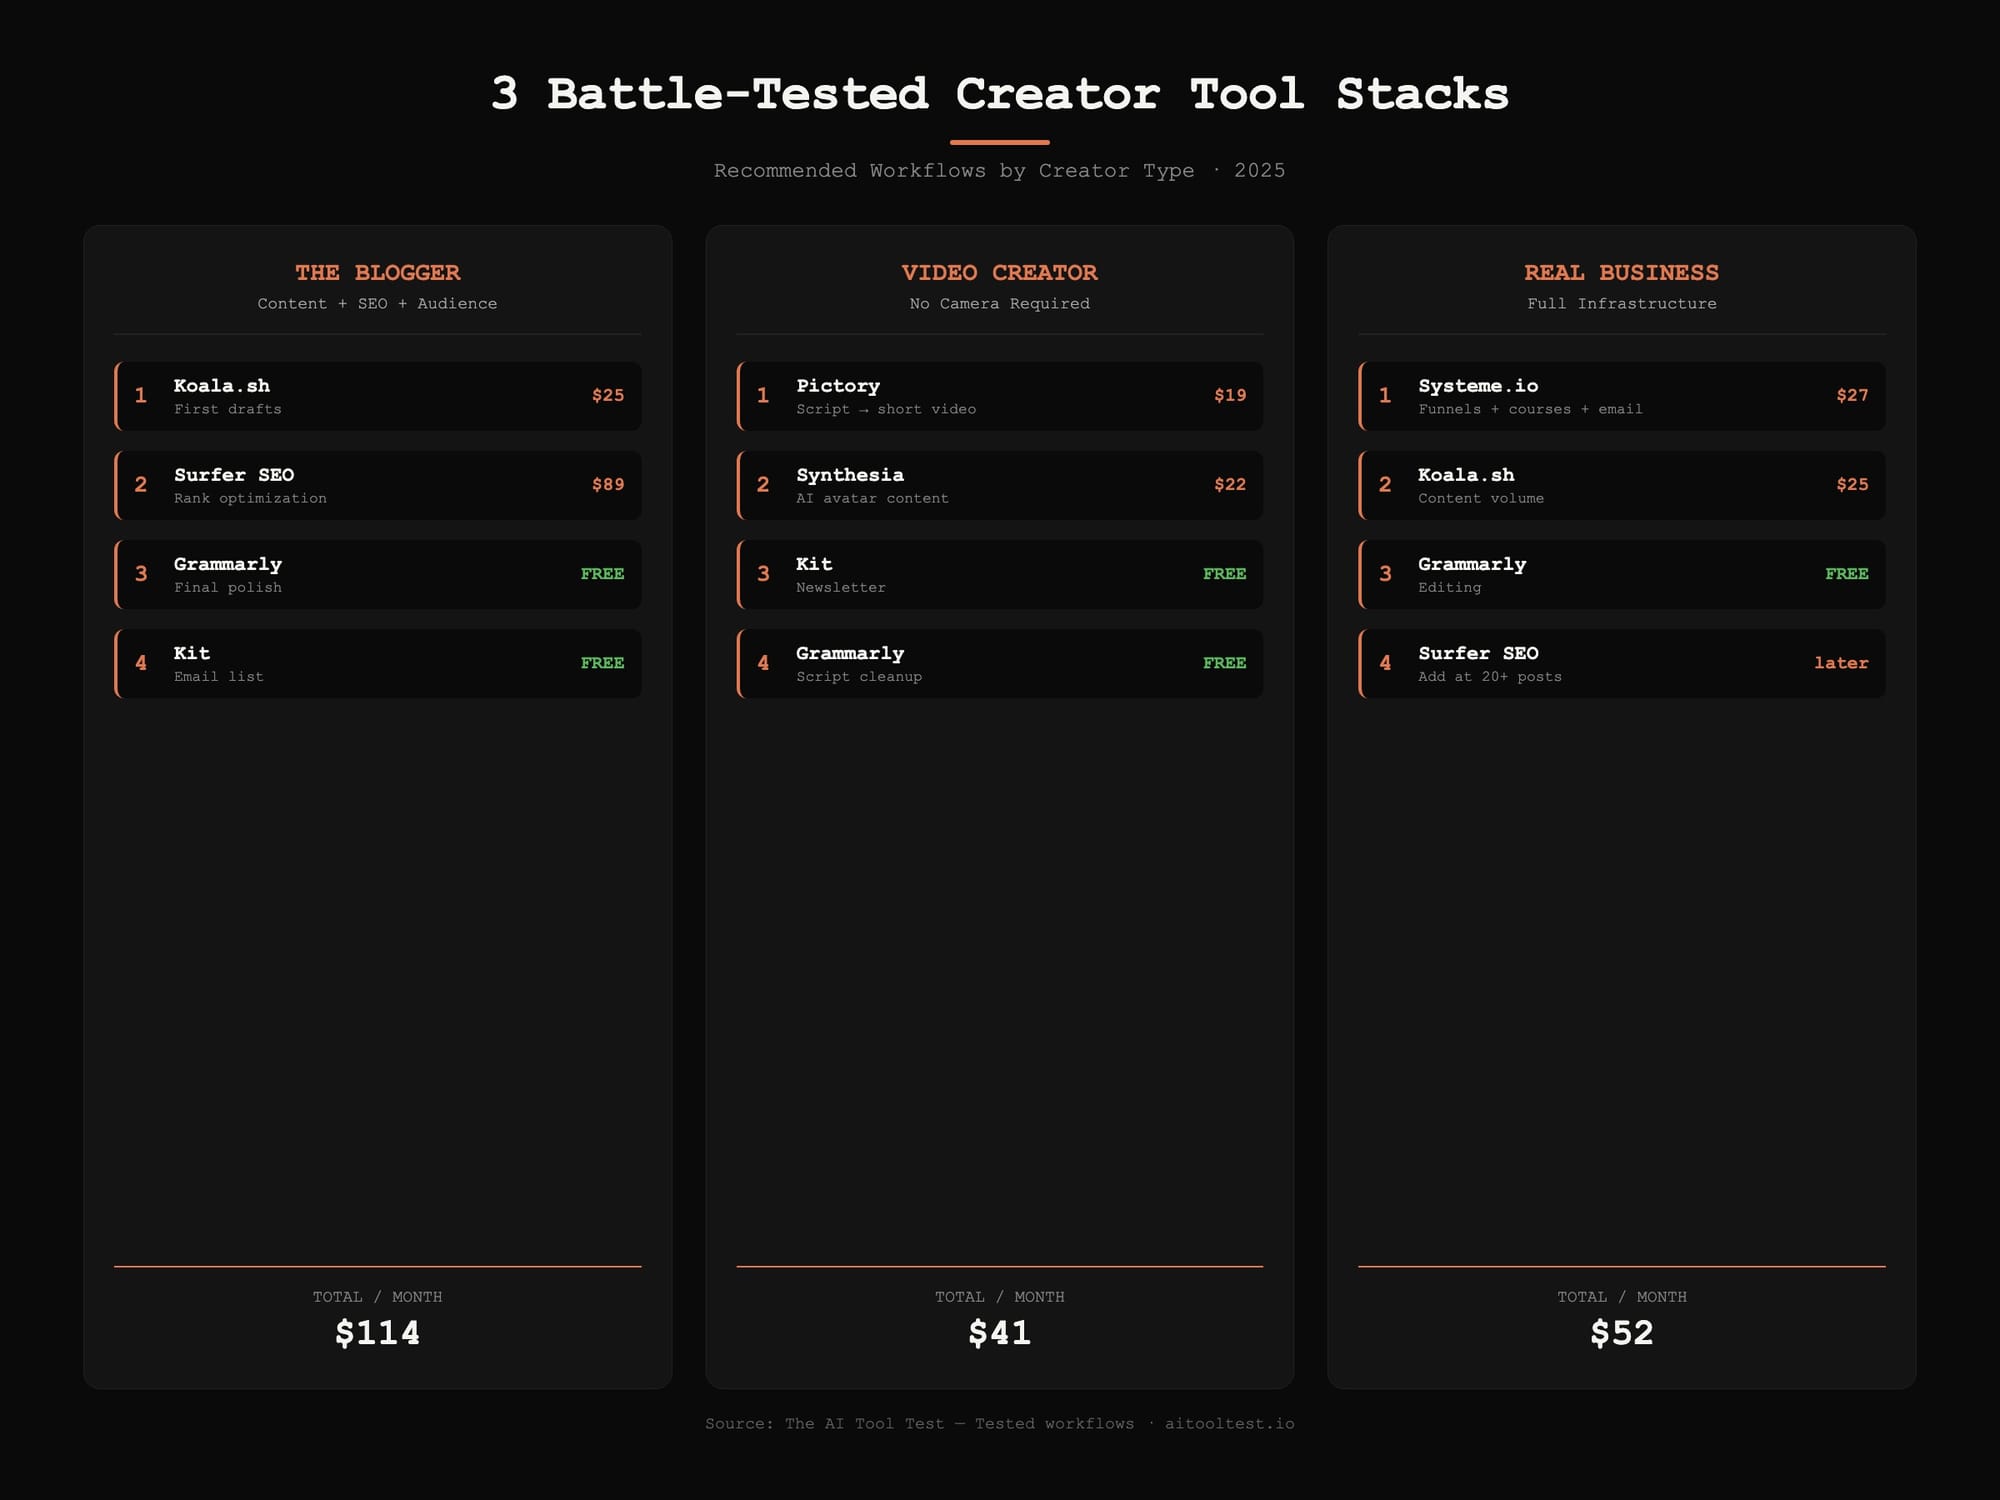Screen dimensions: 2000x1500
Task: Click the 'VIDEO CREATOR' card heading
Action: 1000,272
